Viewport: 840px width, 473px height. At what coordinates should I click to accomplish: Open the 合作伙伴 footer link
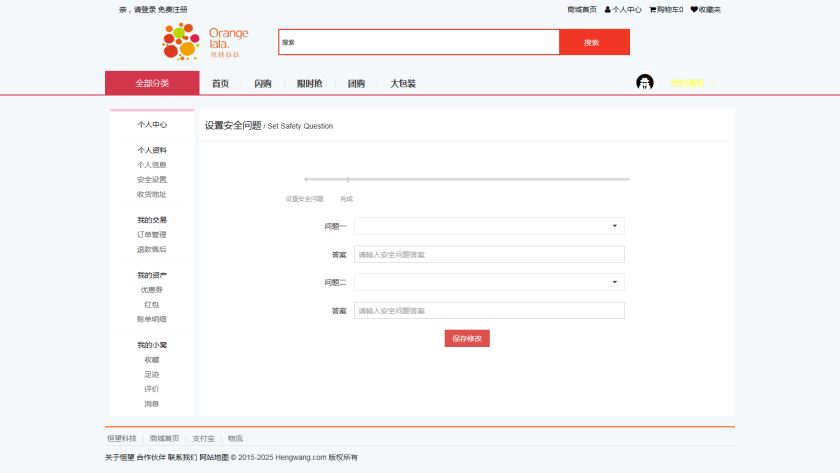click(x=151, y=457)
